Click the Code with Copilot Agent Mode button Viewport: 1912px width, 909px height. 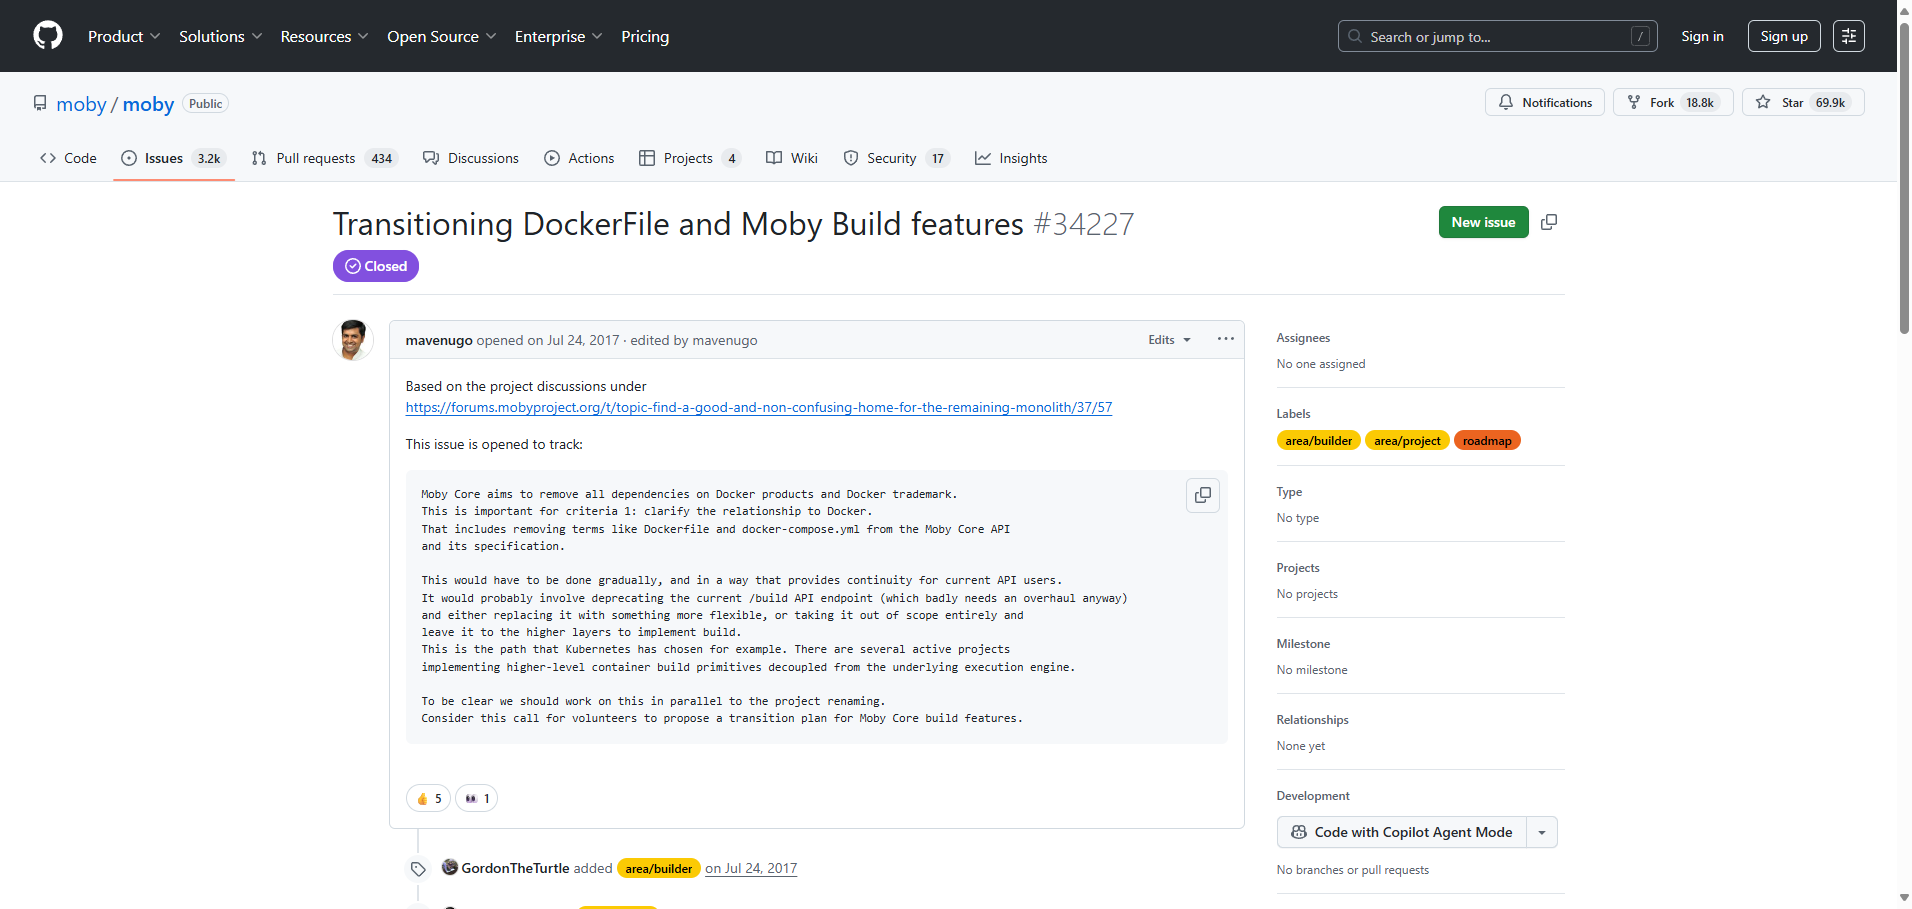[x=1402, y=832]
